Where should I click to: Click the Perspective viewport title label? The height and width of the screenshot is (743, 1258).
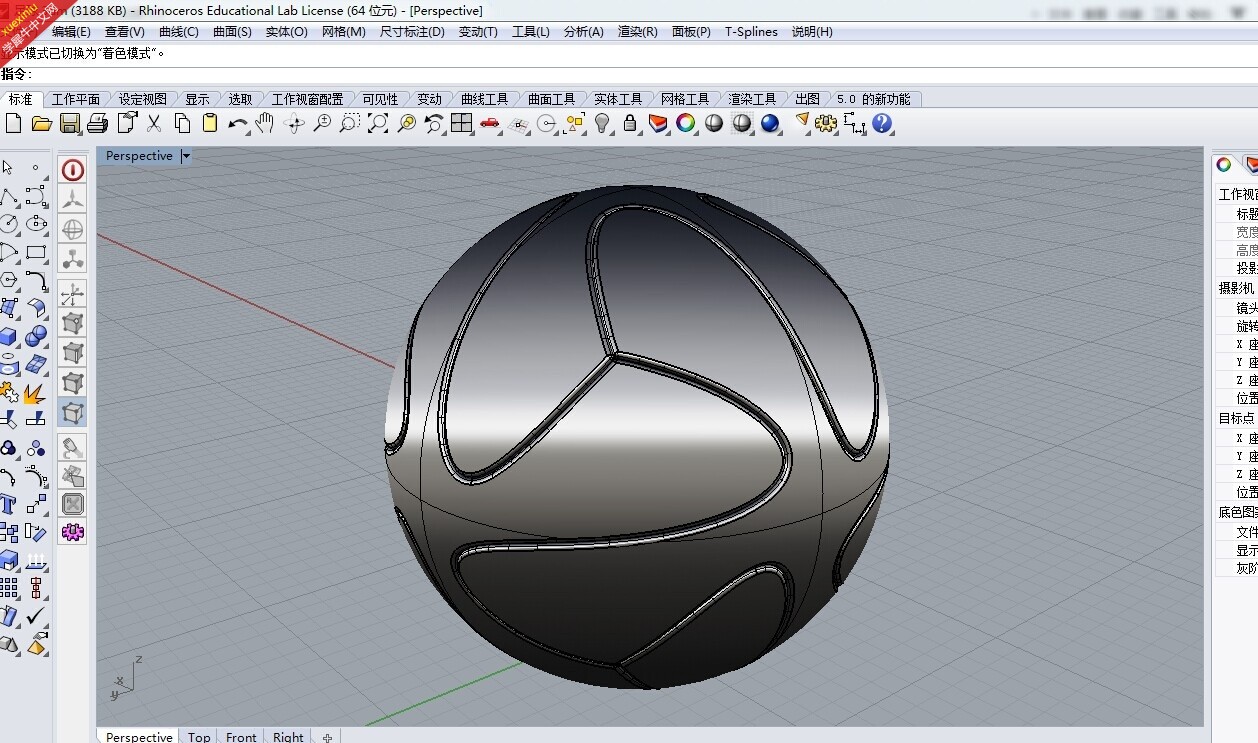coord(139,156)
